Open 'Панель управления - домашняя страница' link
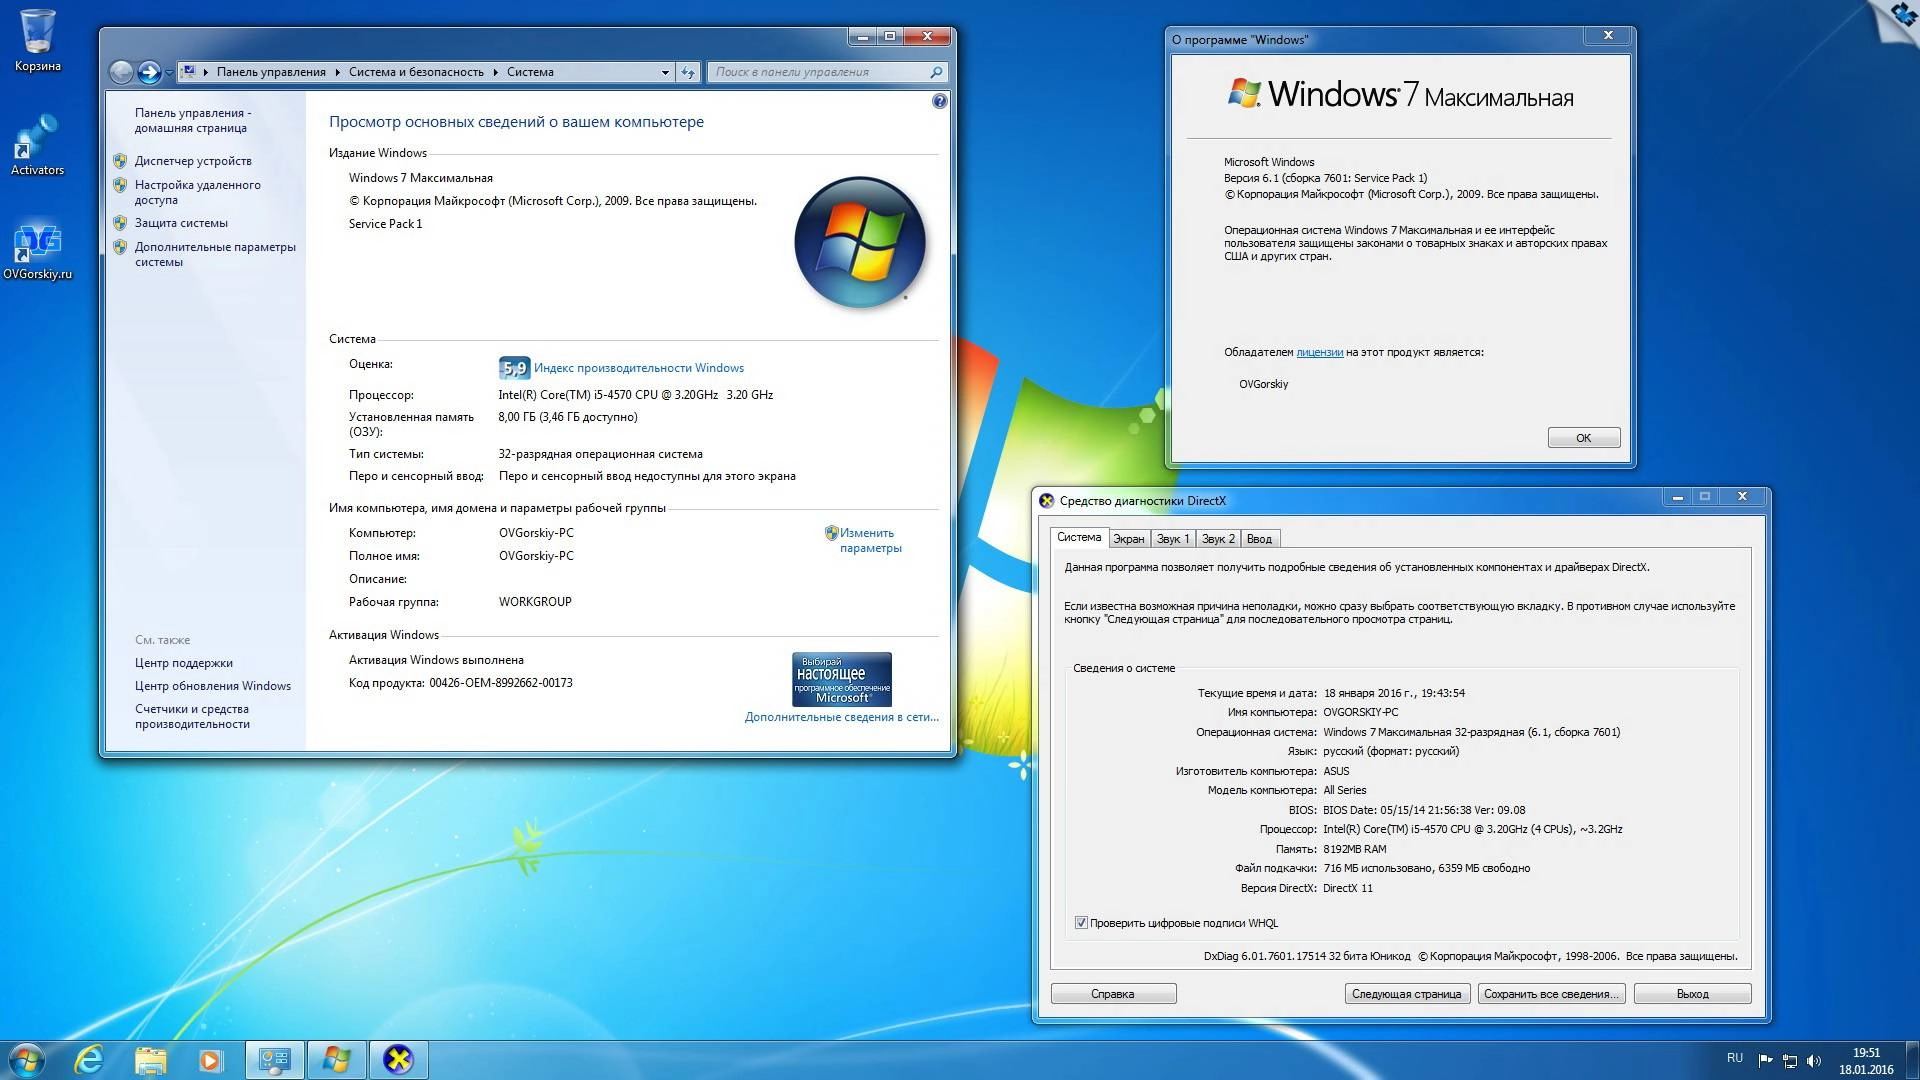The image size is (1920, 1080). pos(193,120)
